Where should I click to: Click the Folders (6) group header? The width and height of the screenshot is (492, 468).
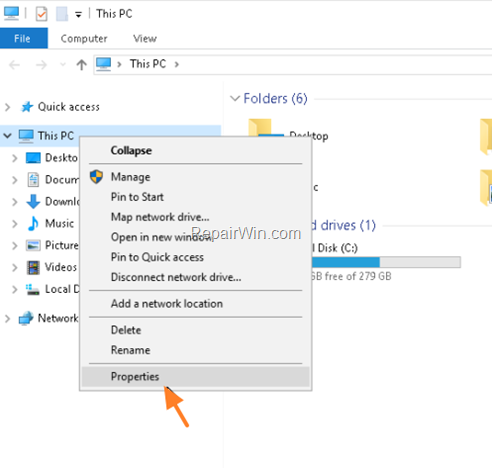pos(275,98)
